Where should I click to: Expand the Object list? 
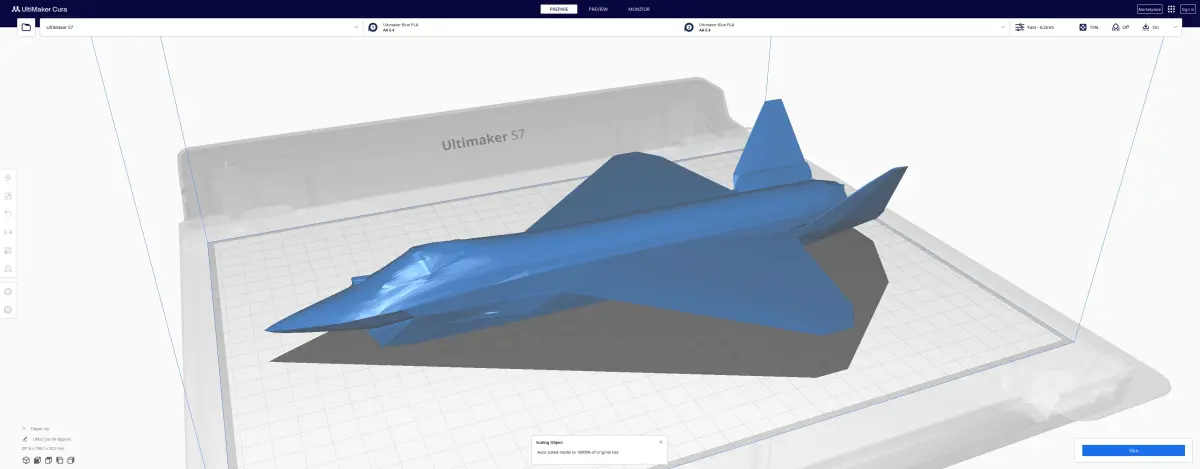pyautogui.click(x=35, y=428)
